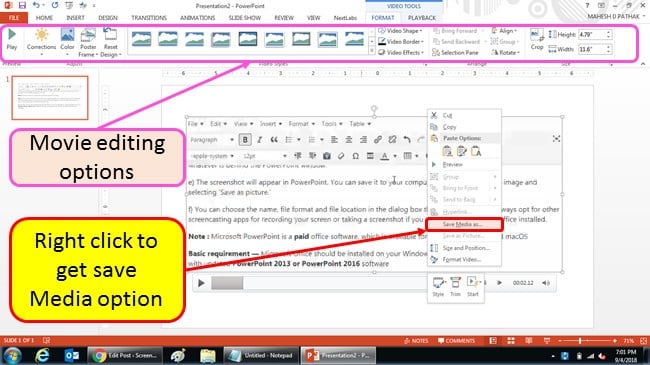Screen dimensions: 650x365
Task: Open Selection Pane
Action: tap(455, 53)
